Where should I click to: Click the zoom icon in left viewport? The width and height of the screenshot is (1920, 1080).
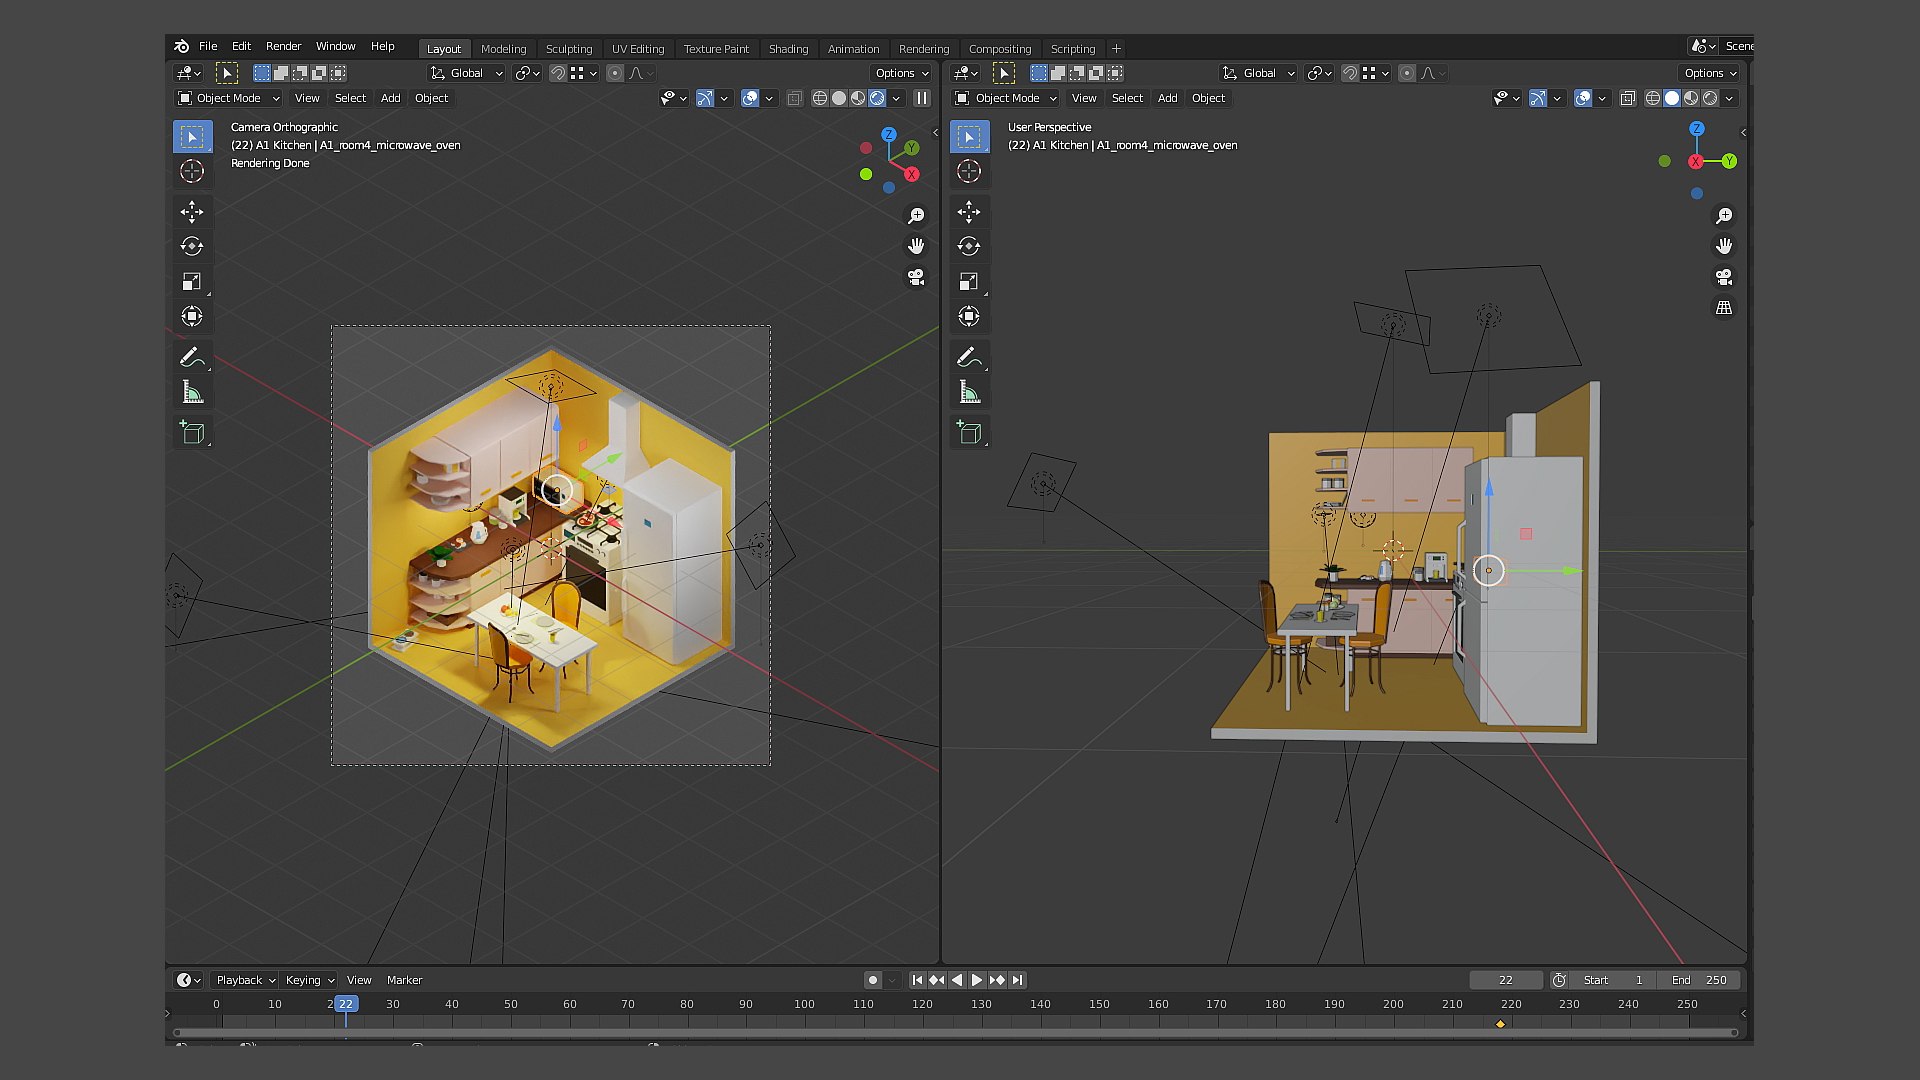point(916,215)
